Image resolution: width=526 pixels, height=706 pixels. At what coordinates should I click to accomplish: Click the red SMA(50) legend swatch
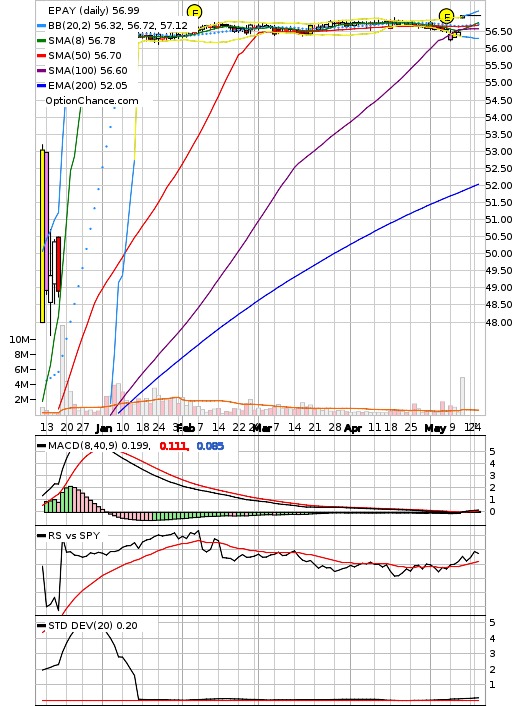click(x=41, y=56)
